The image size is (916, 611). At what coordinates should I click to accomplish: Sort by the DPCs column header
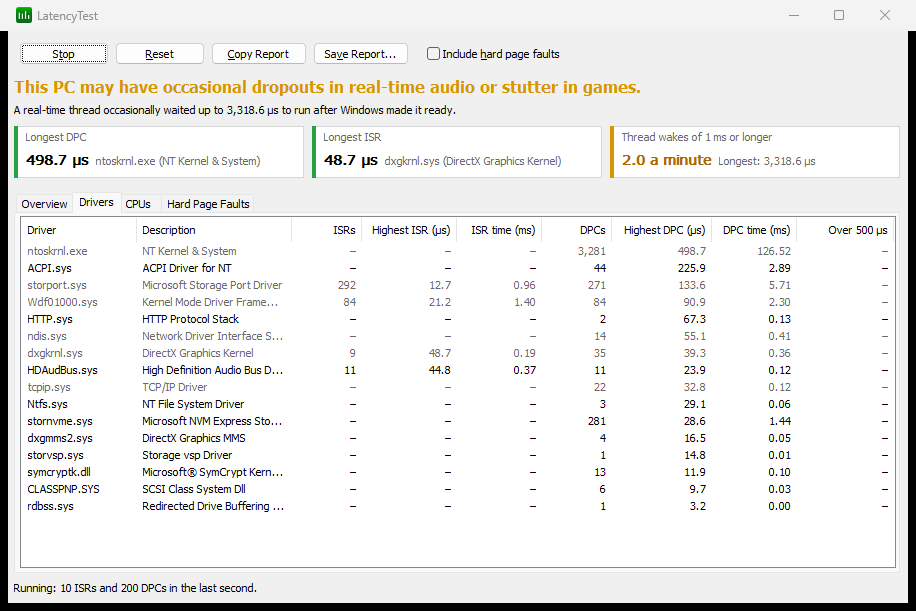[577, 230]
